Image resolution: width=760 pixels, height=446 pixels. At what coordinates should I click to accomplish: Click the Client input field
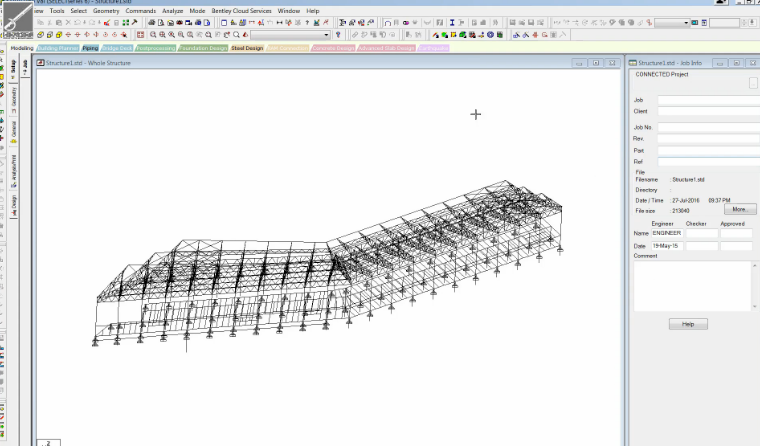tap(709, 111)
